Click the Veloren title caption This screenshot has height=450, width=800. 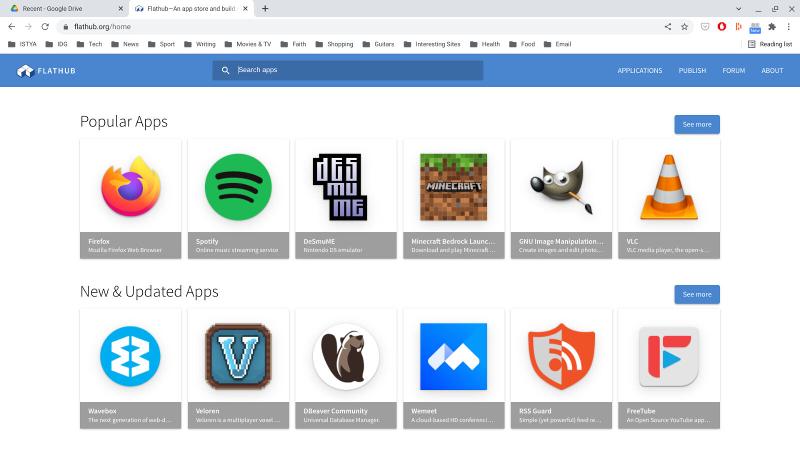tap(207, 411)
